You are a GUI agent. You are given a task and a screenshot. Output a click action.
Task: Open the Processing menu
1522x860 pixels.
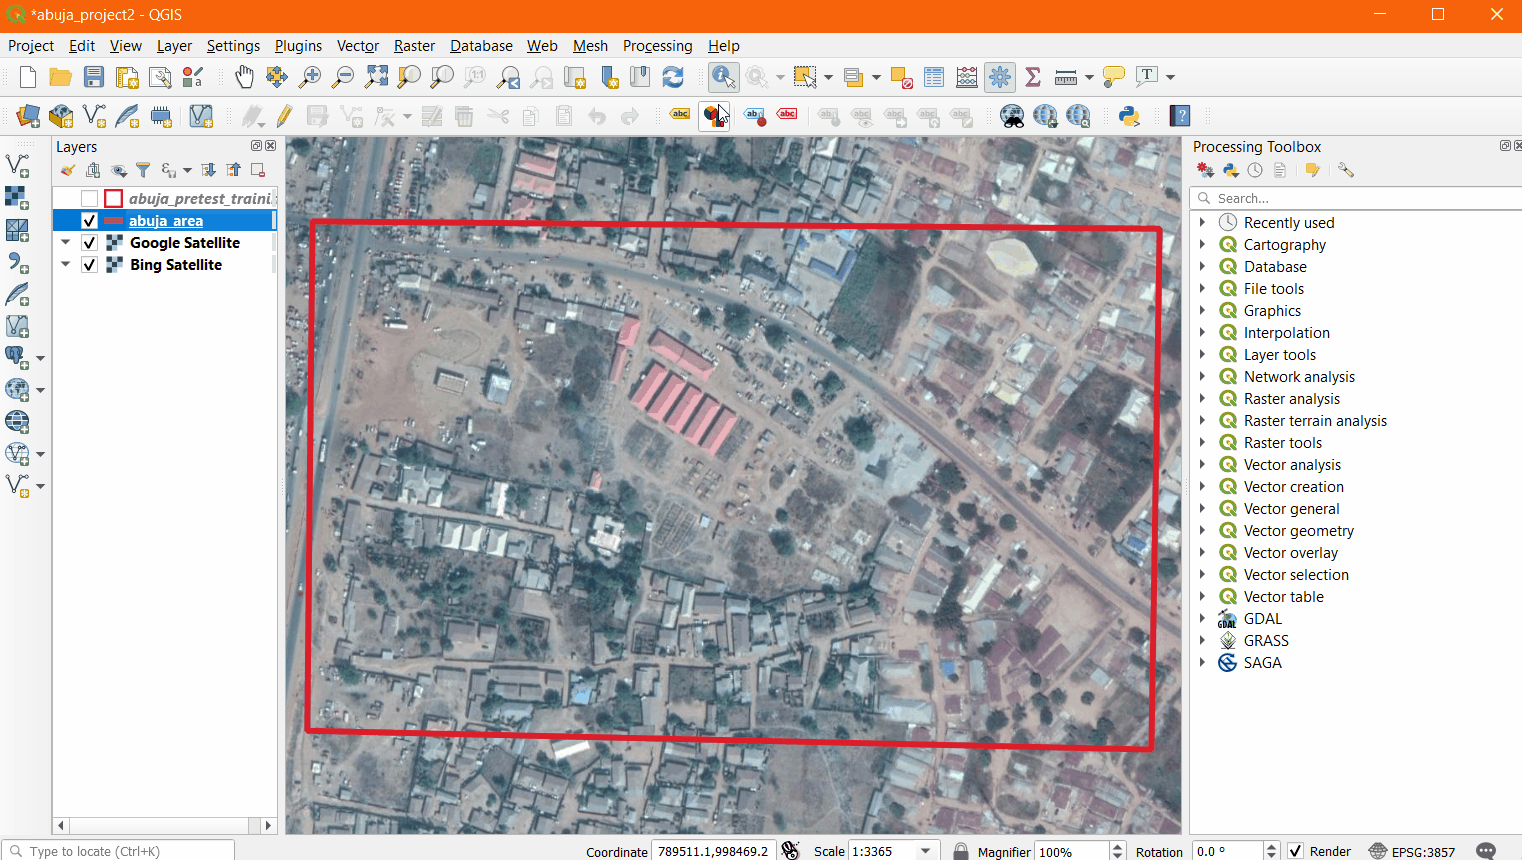pyautogui.click(x=657, y=46)
